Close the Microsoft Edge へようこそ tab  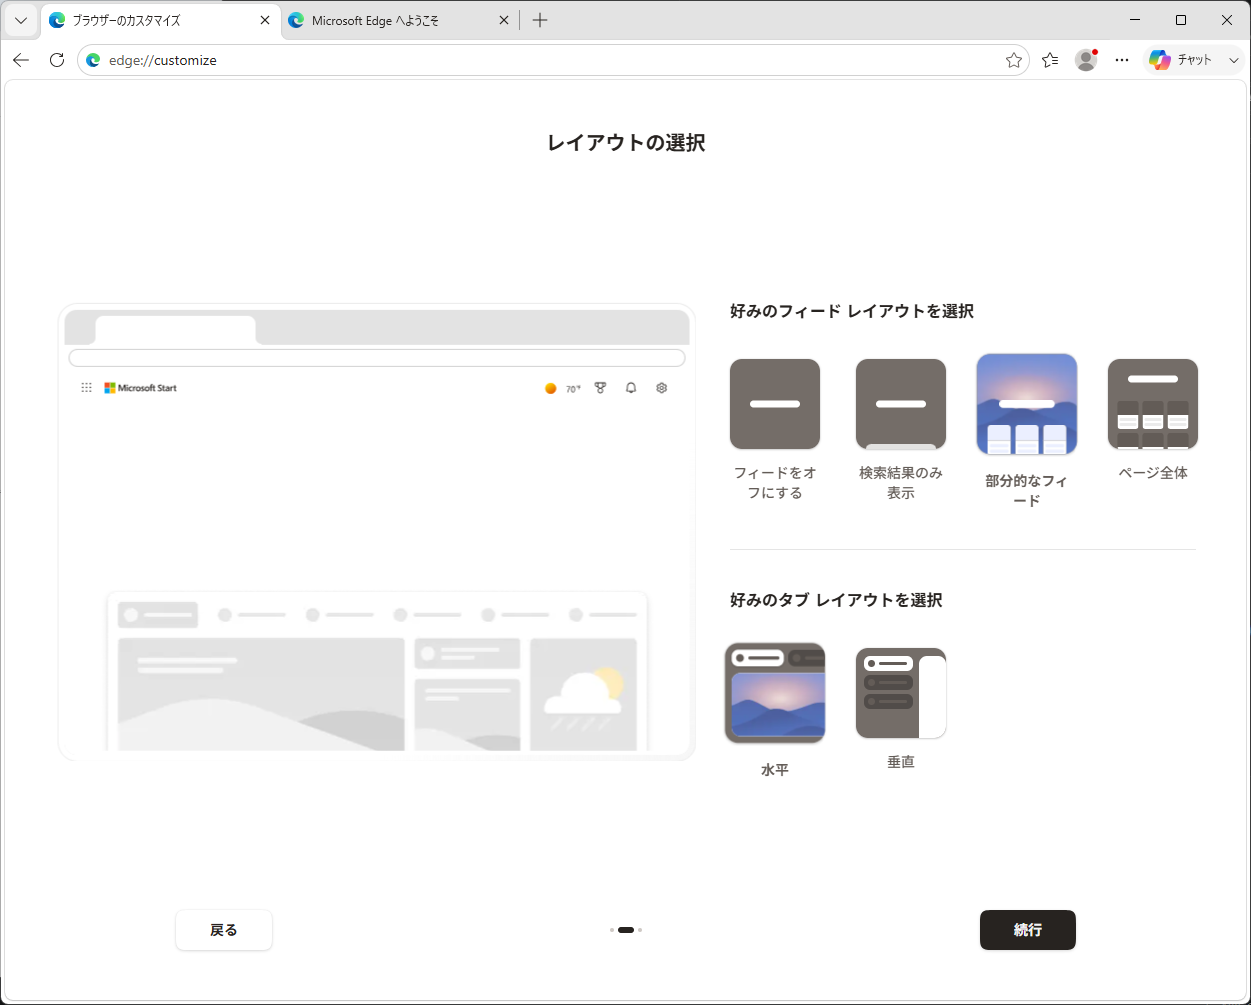coord(504,20)
